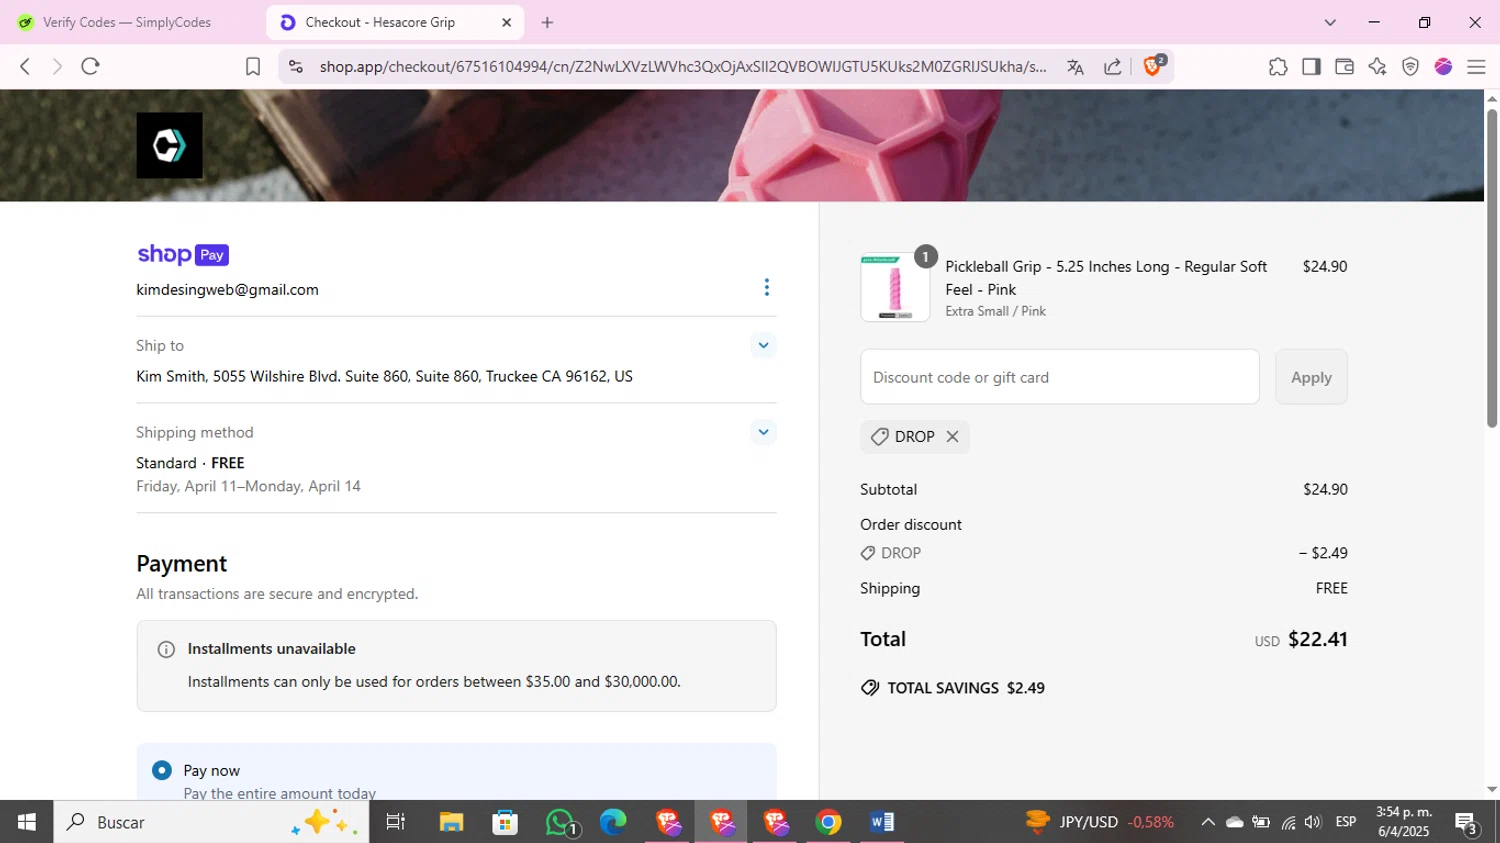Image resolution: width=1500 pixels, height=843 pixels.
Task: Open browser extensions puzzle icon
Action: (x=1277, y=66)
